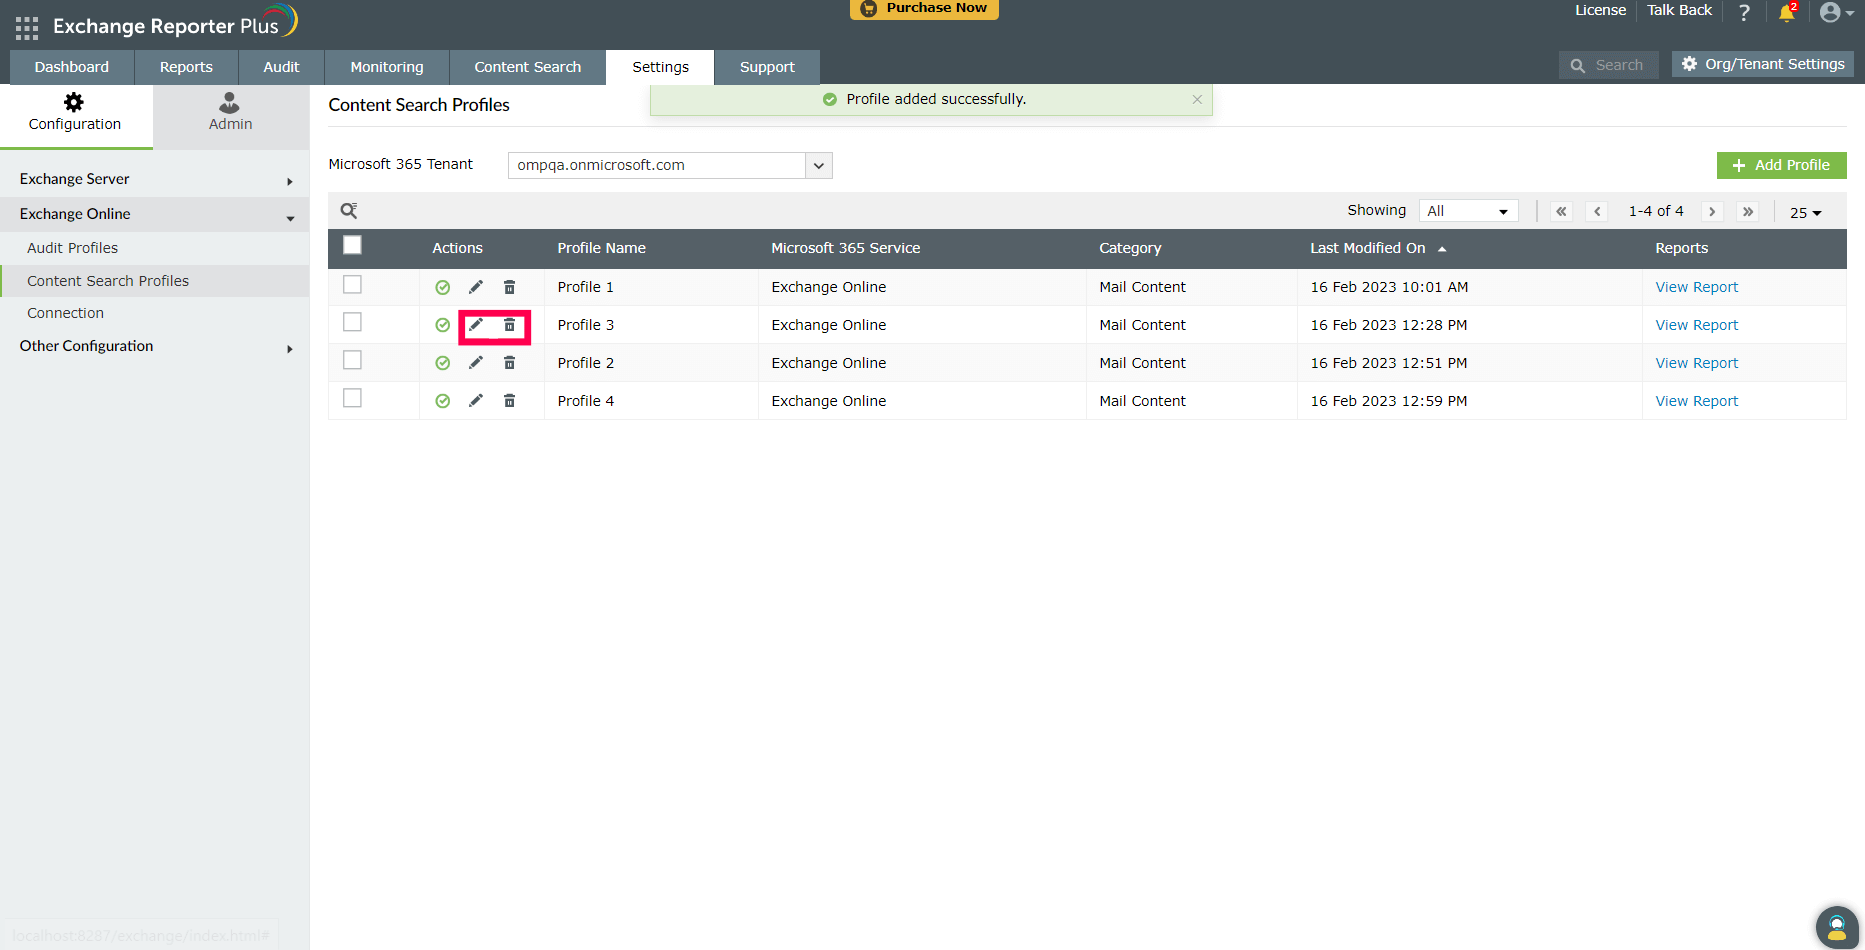Click the table search magnifier icon

[349, 210]
